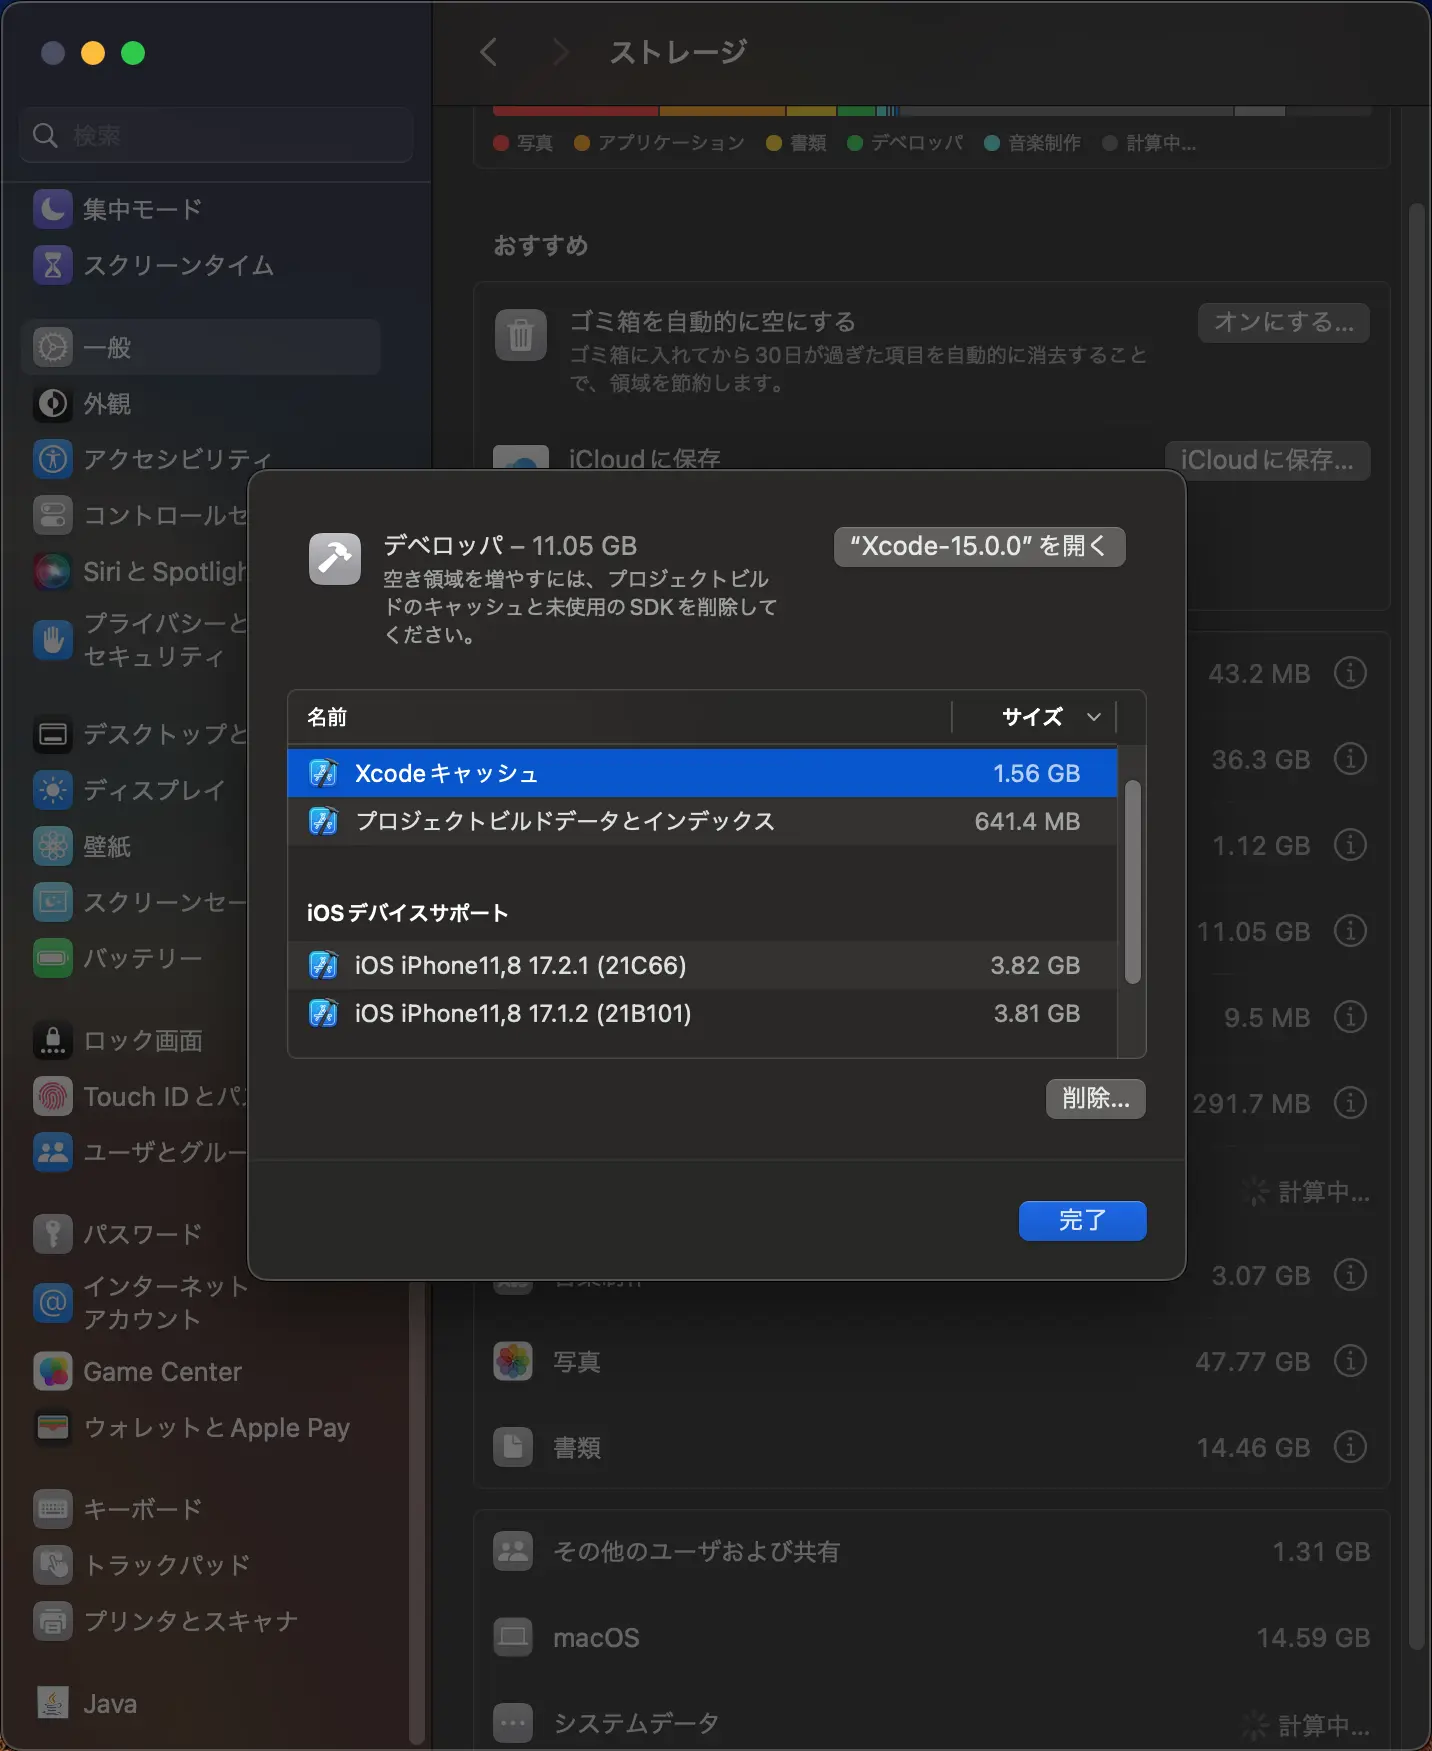Open 書類 row in storage list
Image resolution: width=1432 pixels, height=1751 pixels.
[931, 1447]
